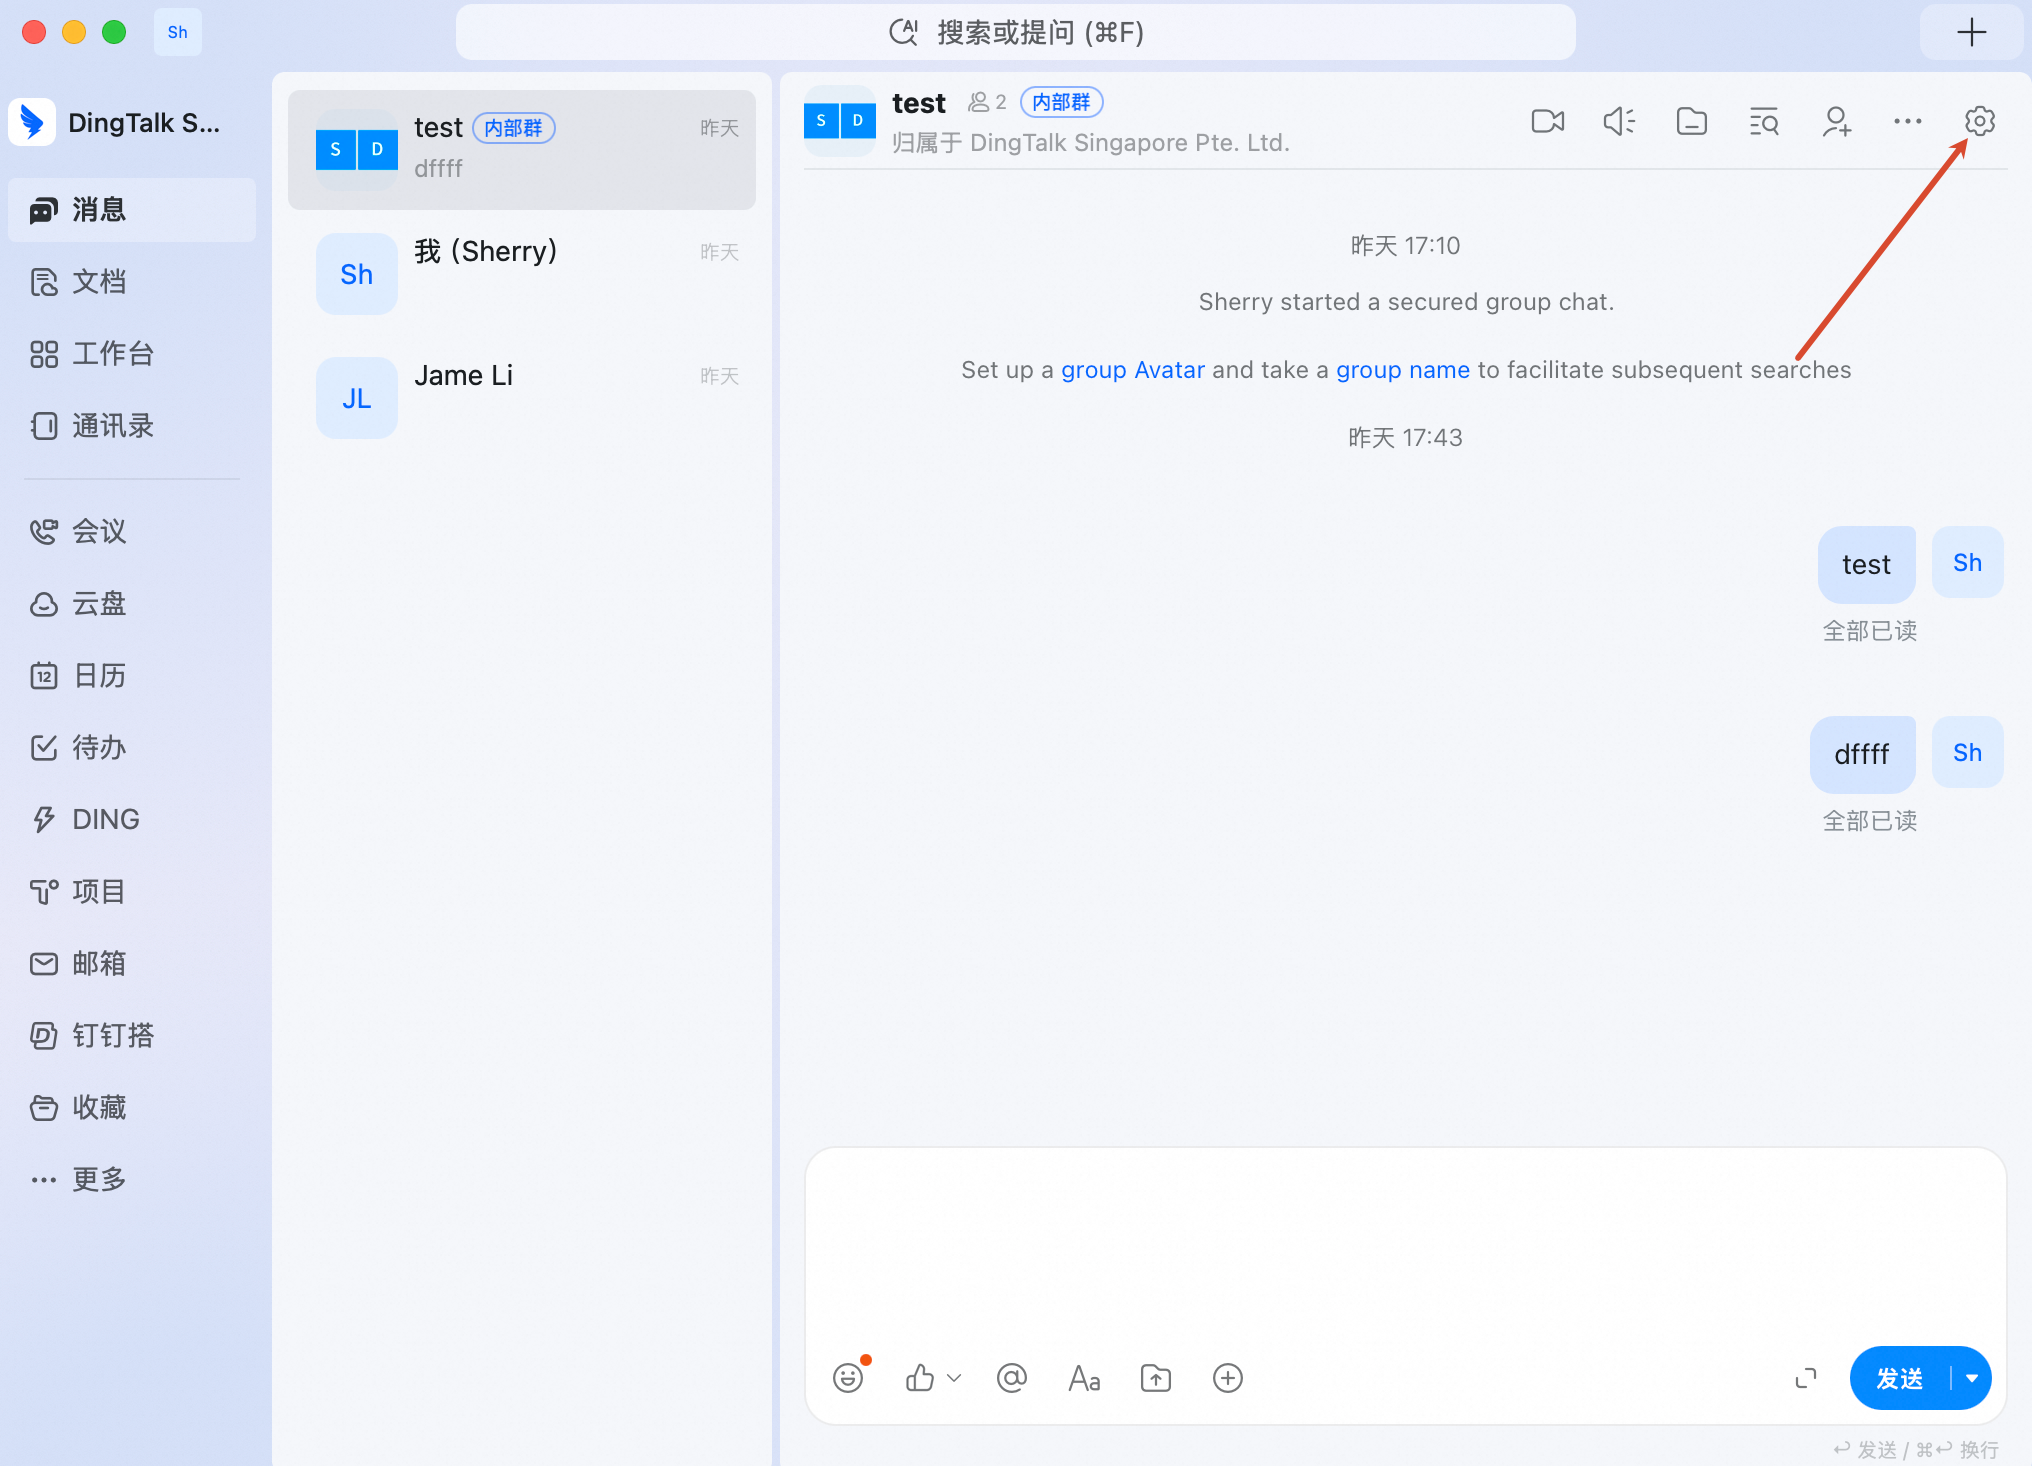Open 待办 to-do list
2032x1466 pixels.
pos(132,747)
